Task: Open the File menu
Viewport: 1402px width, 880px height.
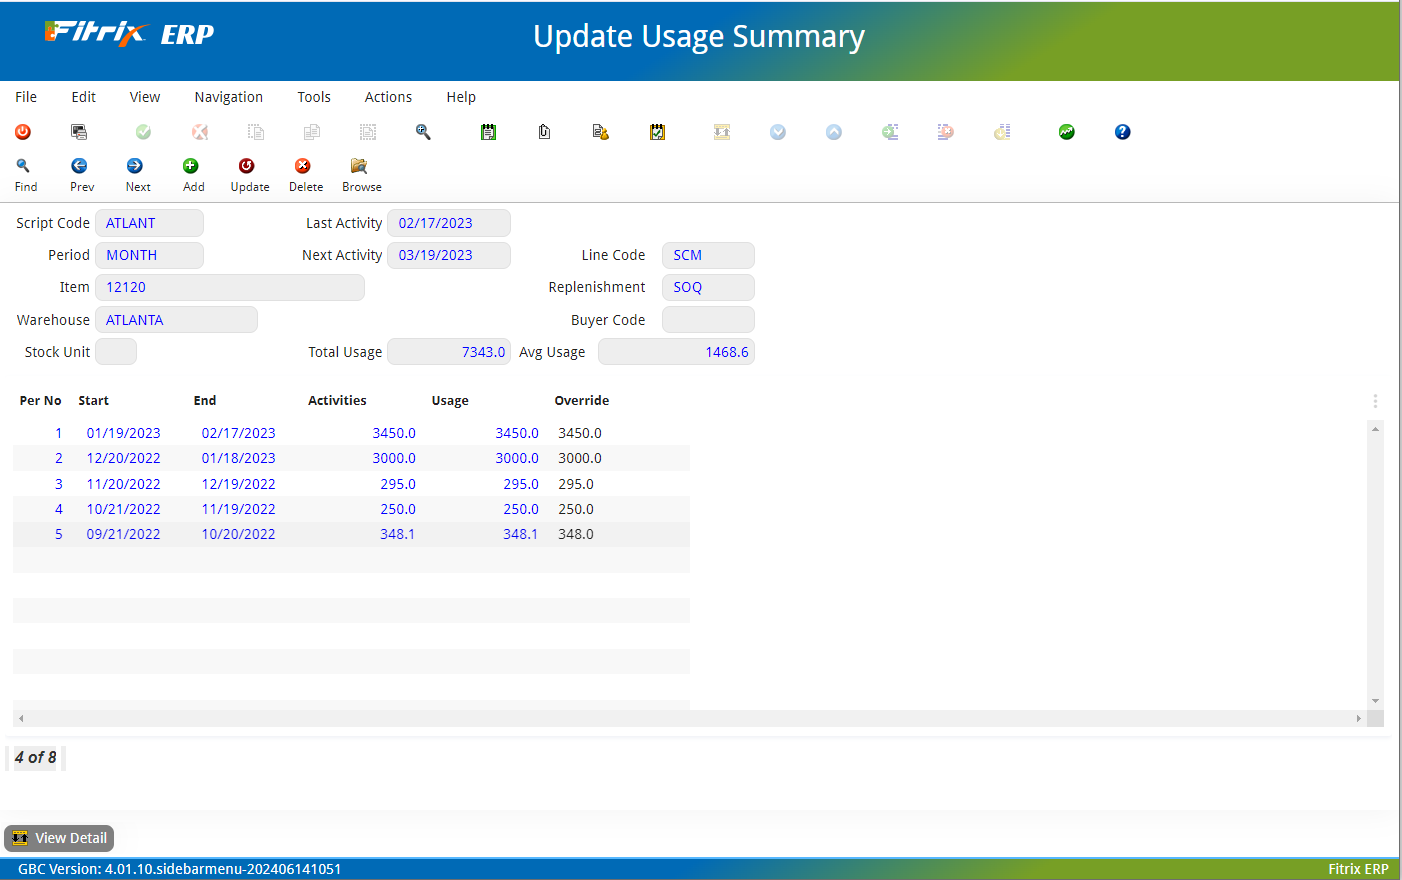Action: tap(26, 97)
